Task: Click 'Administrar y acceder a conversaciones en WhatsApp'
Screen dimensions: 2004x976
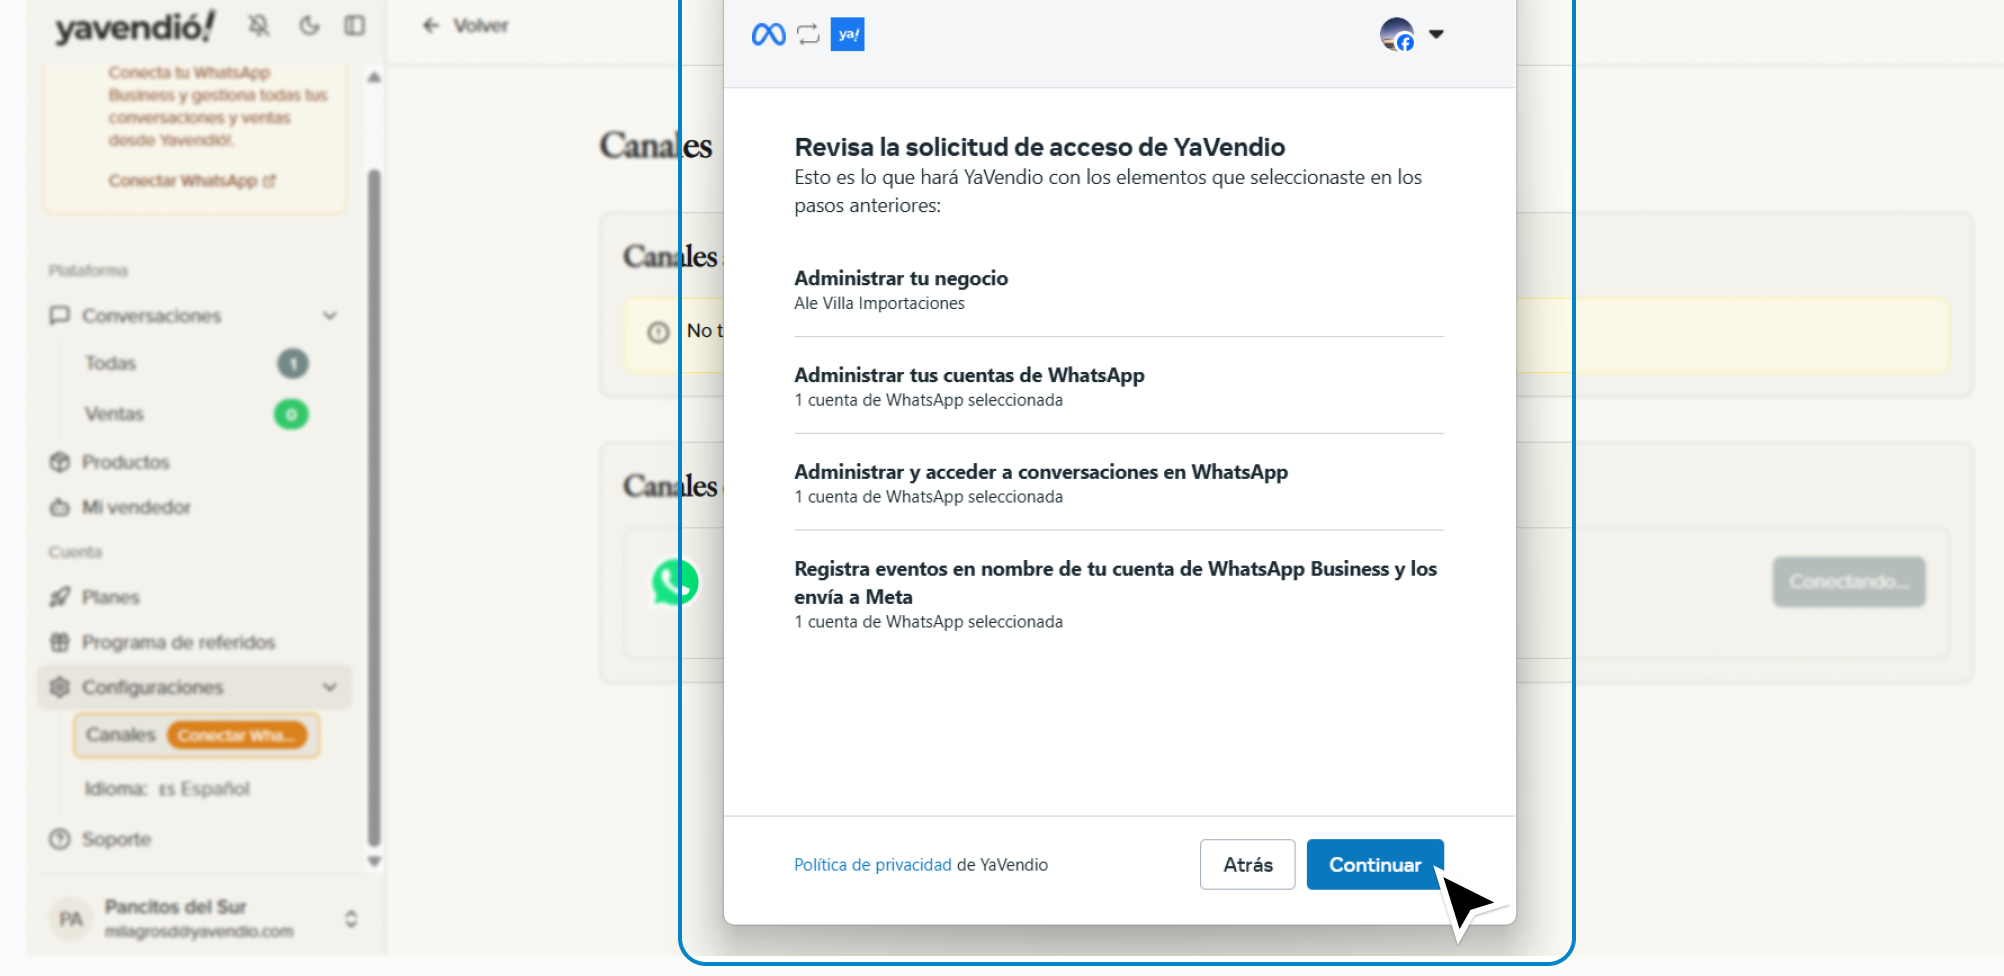Action: (x=1041, y=472)
